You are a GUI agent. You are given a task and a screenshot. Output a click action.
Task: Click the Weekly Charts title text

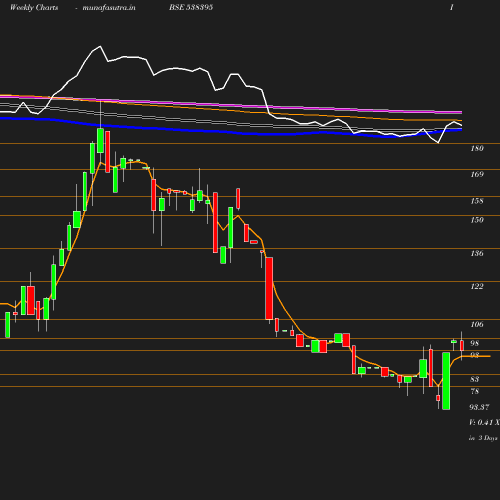tap(34, 7)
